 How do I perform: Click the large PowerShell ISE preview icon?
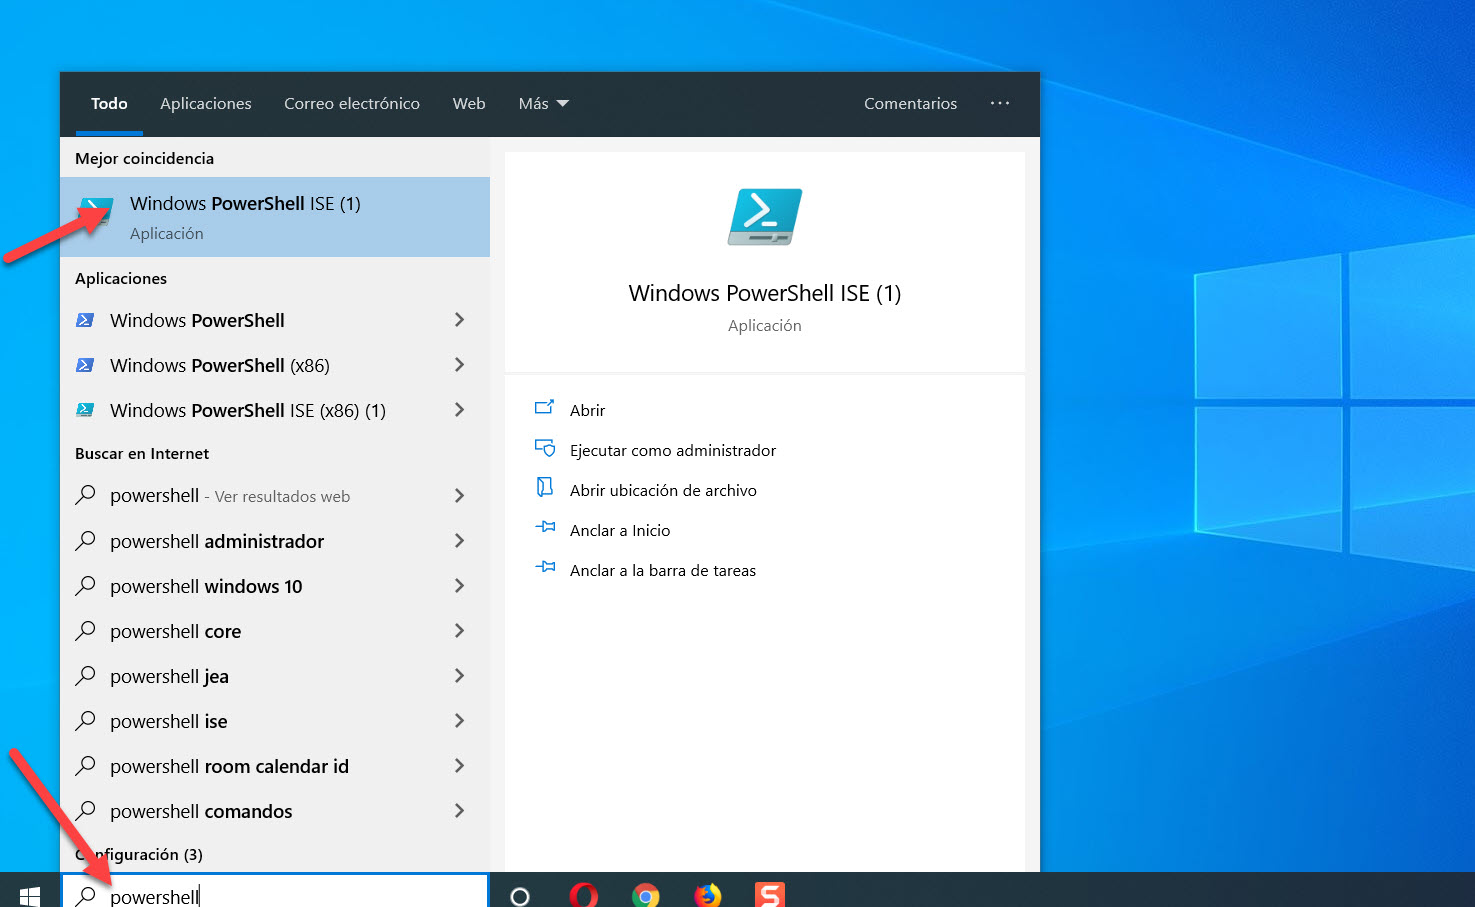pyautogui.click(x=765, y=217)
